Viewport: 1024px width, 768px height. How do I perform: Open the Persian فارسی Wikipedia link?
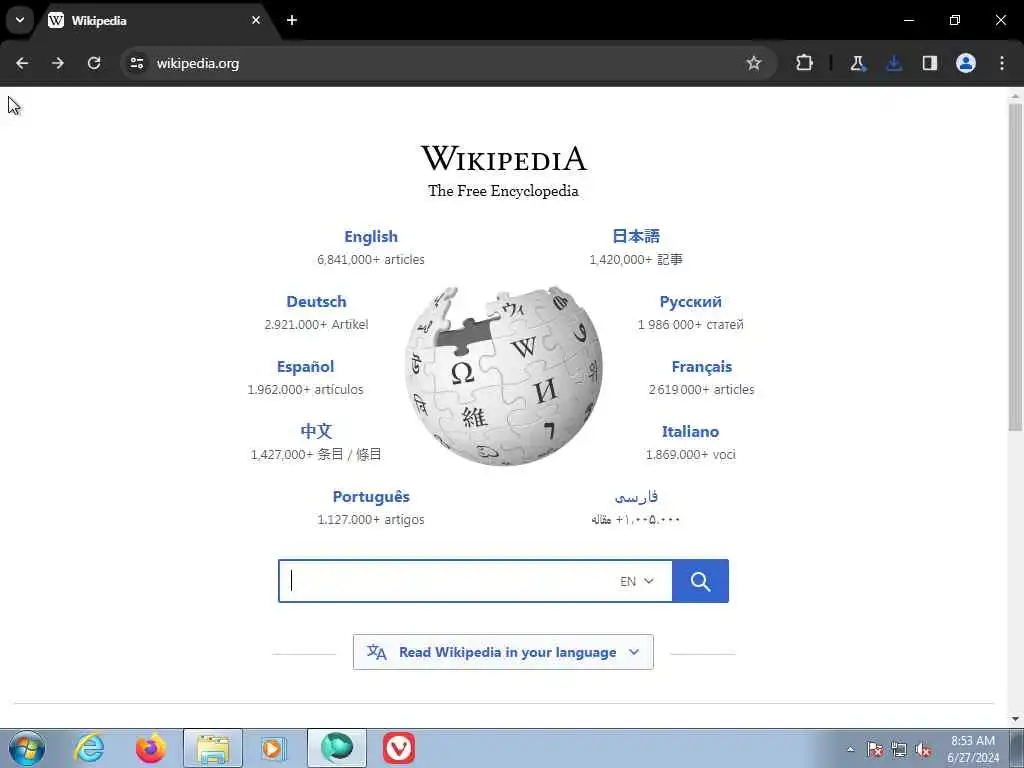tap(636, 497)
